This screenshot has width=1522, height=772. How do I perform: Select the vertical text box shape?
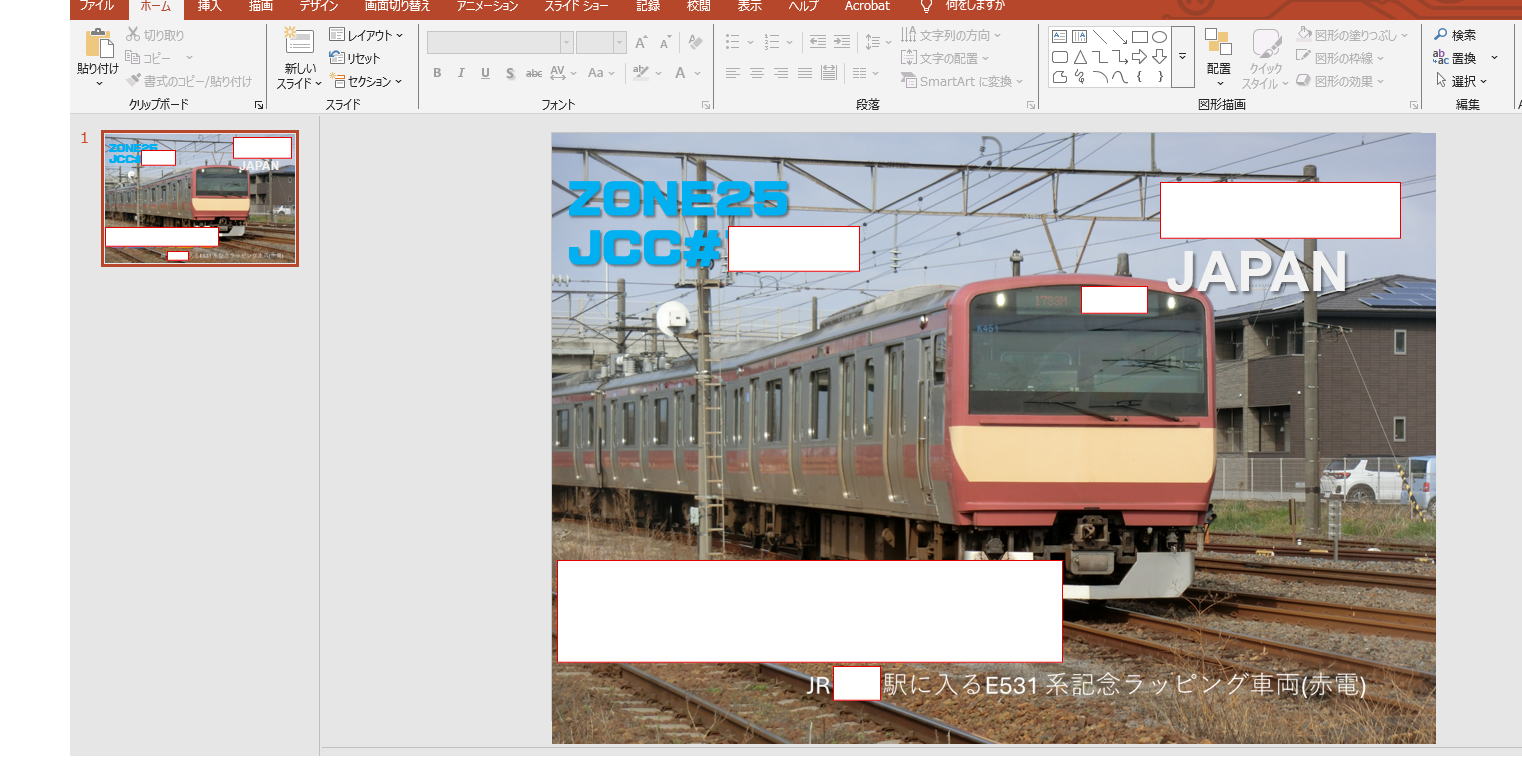tap(1080, 37)
